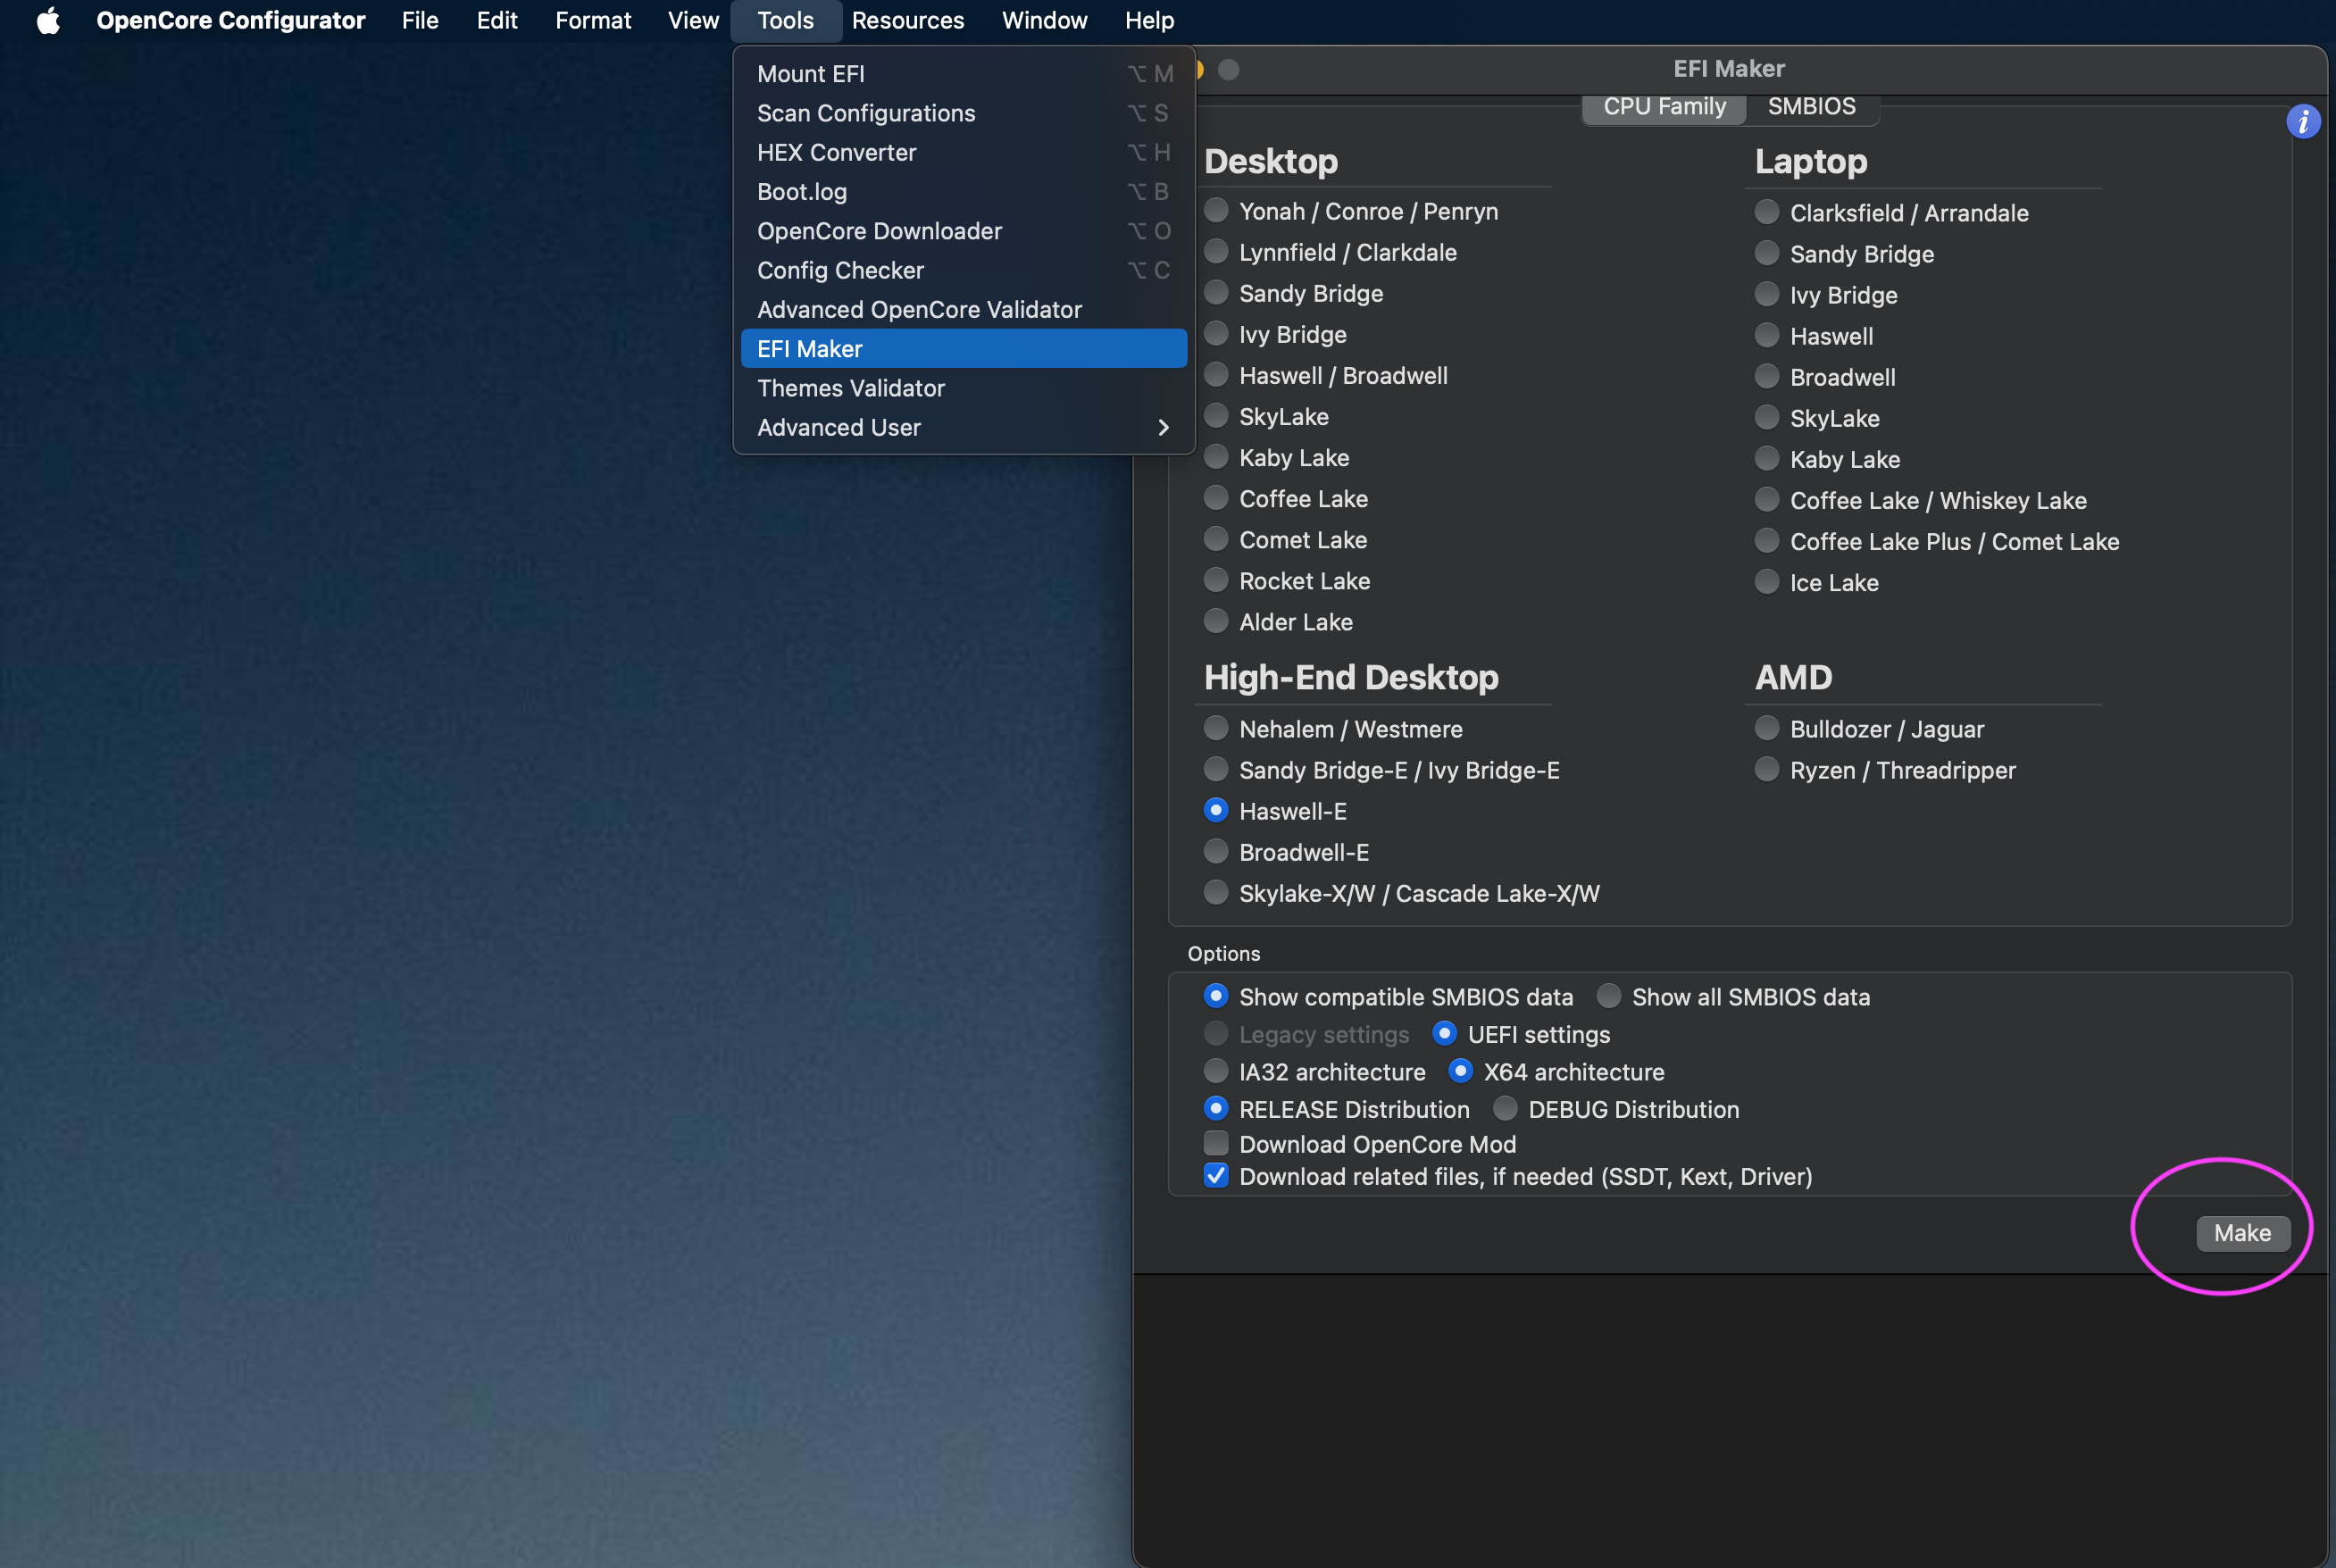Image resolution: width=2336 pixels, height=1568 pixels.
Task: Open Themes Validator from menu
Action: [x=964, y=388]
